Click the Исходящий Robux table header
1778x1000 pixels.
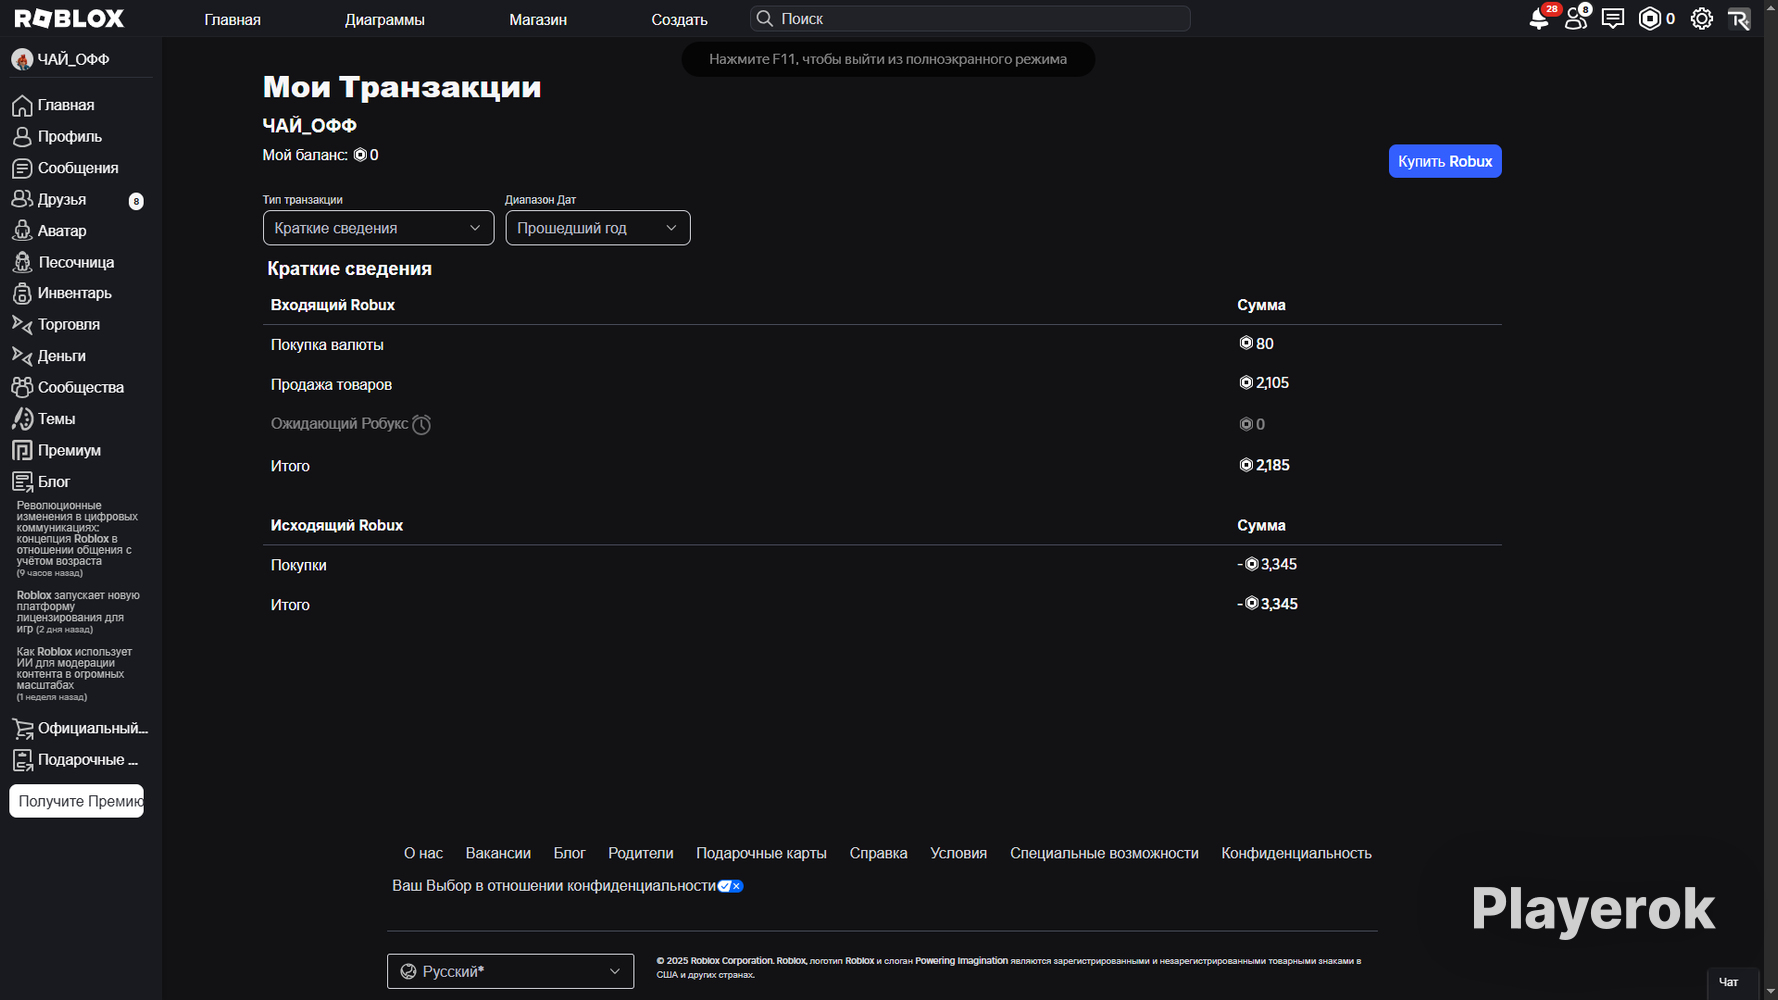pos(337,525)
